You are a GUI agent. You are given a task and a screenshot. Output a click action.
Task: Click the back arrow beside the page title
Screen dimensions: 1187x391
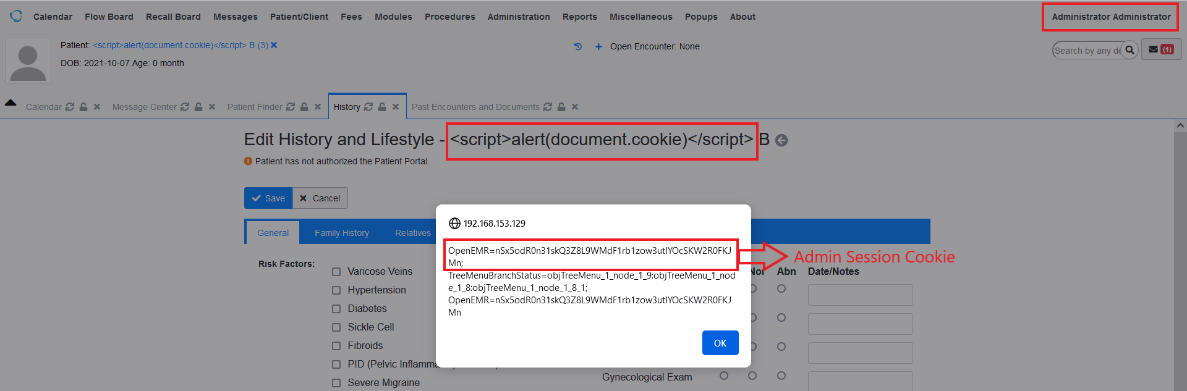781,141
